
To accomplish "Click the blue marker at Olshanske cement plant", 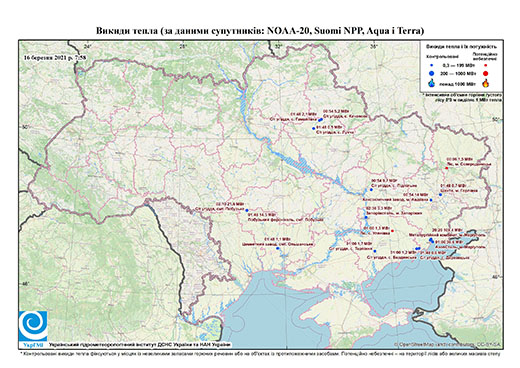I will point(277,248).
